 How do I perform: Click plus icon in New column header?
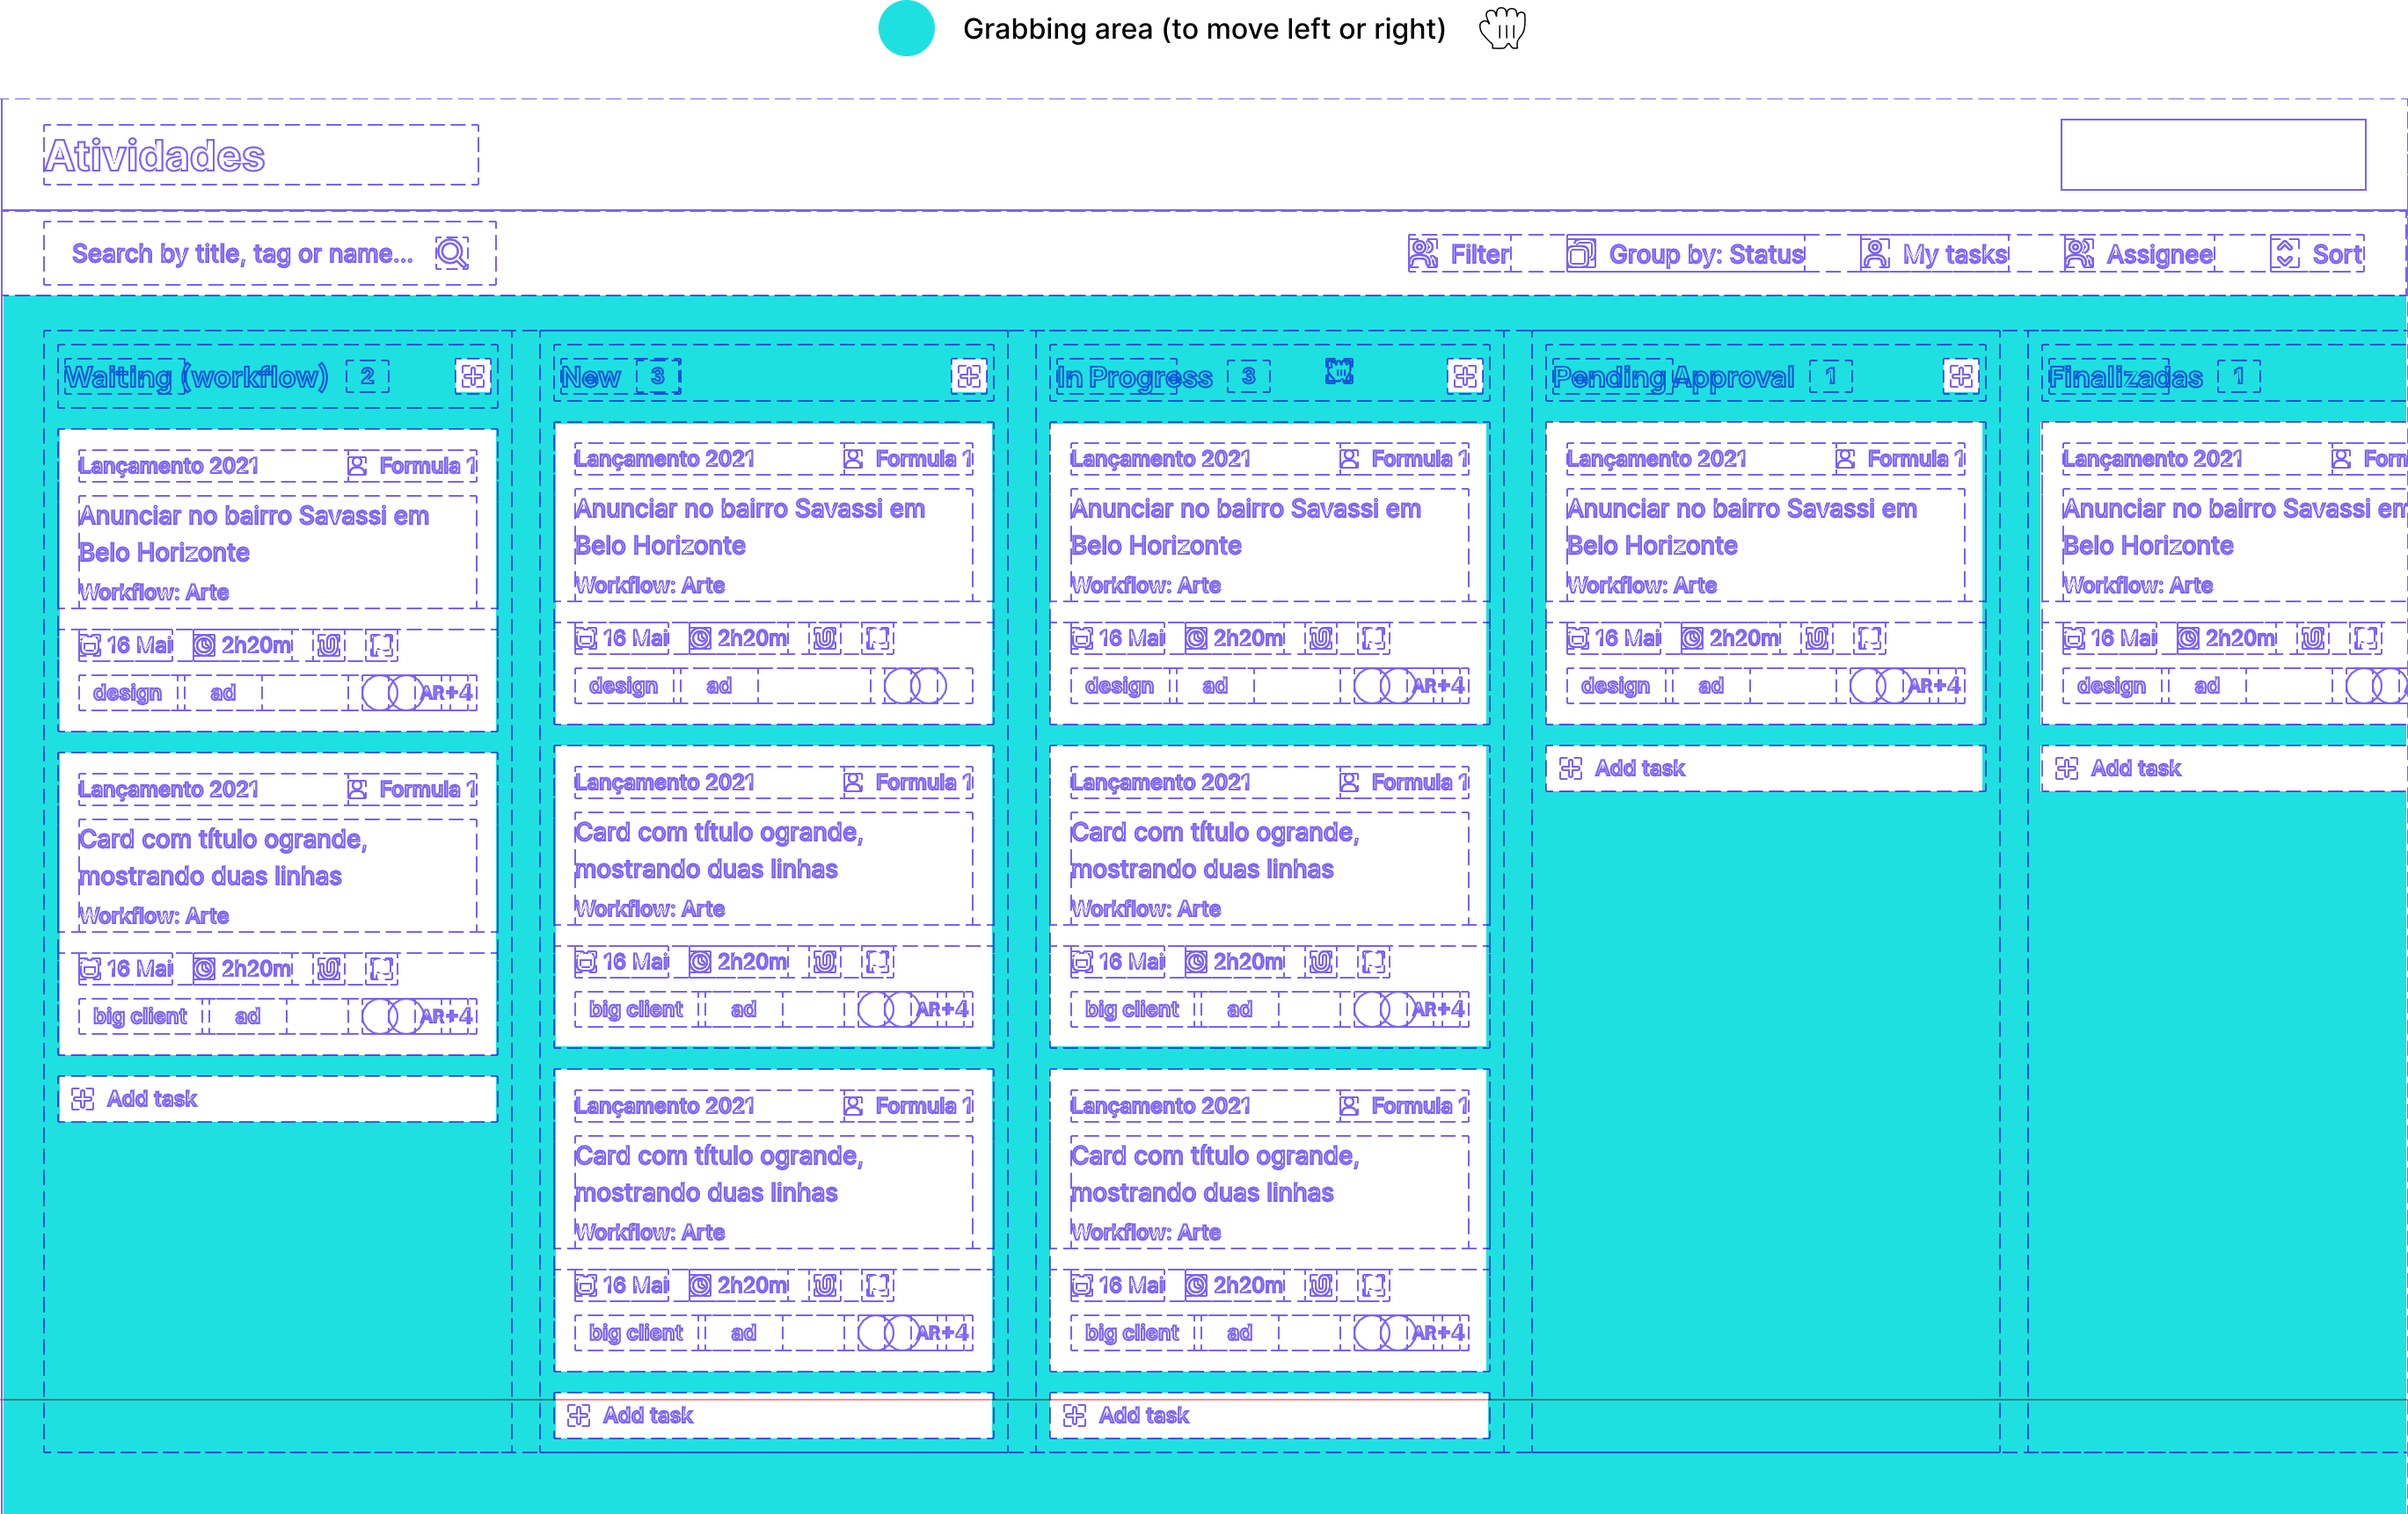coord(968,376)
